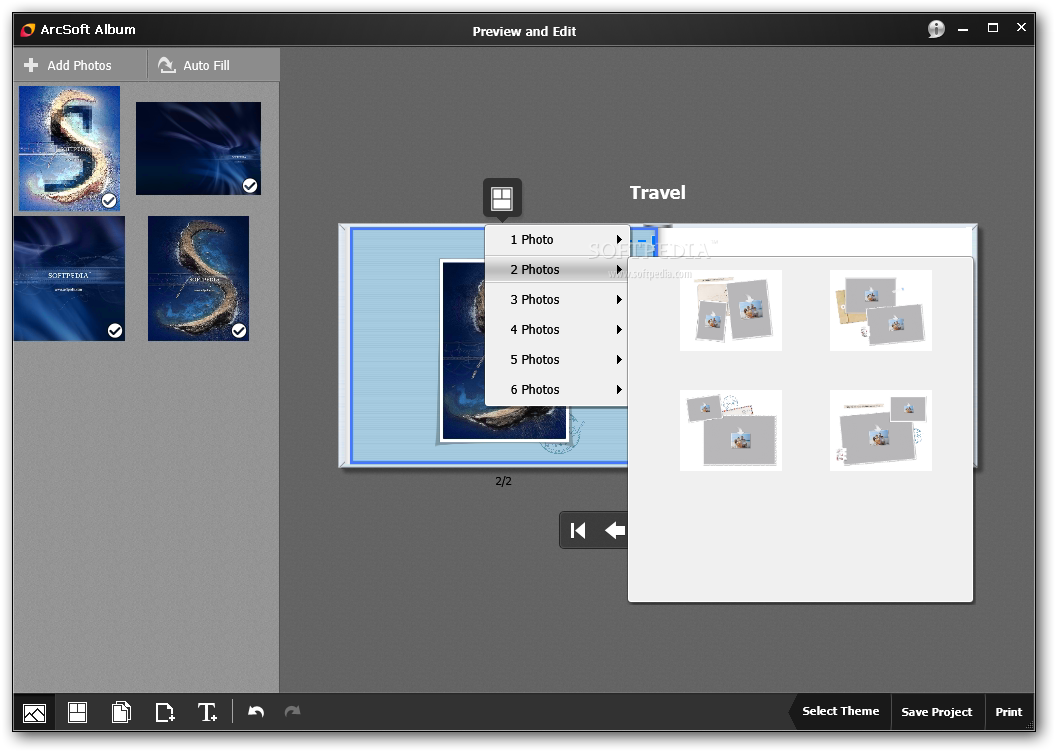Open the info icon in title bar
Viewport: 1056px width, 752px height.
pos(936,28)
